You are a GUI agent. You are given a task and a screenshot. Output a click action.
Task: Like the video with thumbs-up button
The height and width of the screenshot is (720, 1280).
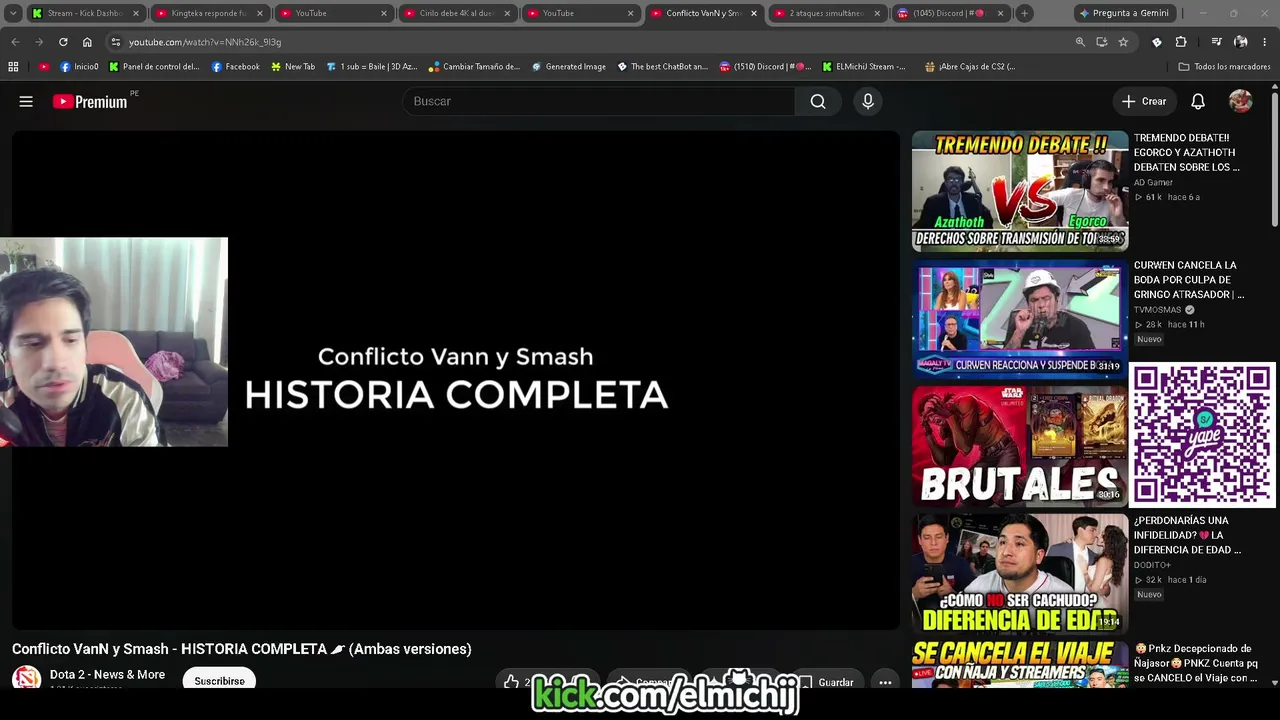pos(512,682)
